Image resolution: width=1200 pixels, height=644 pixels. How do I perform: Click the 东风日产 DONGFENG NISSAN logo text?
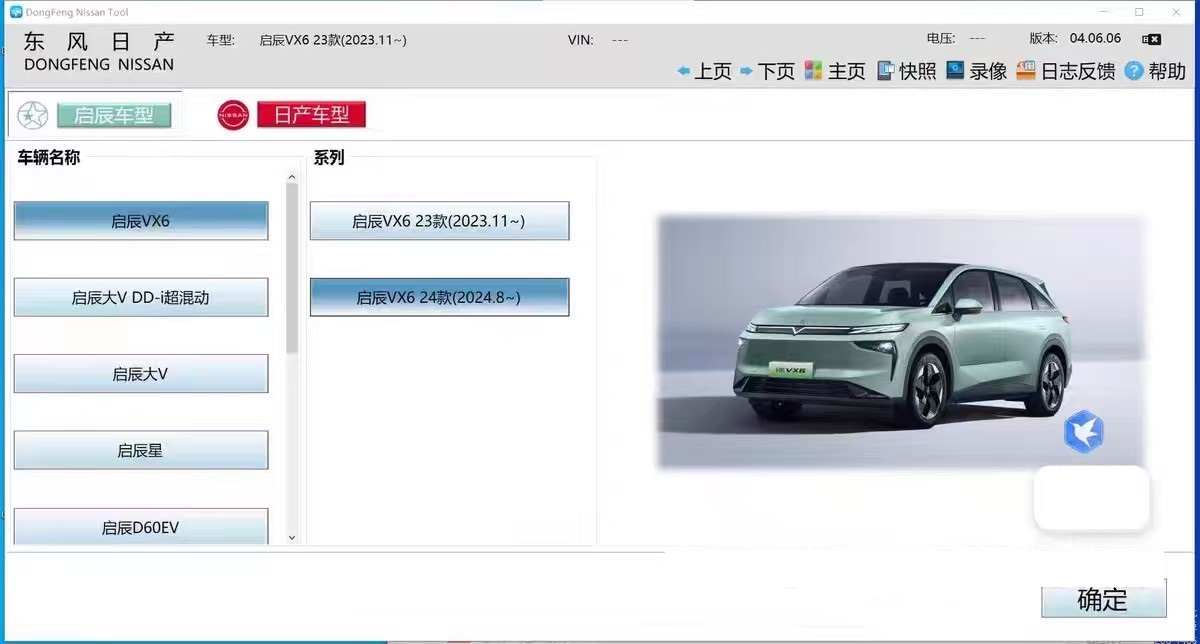(x=99, y=51)
